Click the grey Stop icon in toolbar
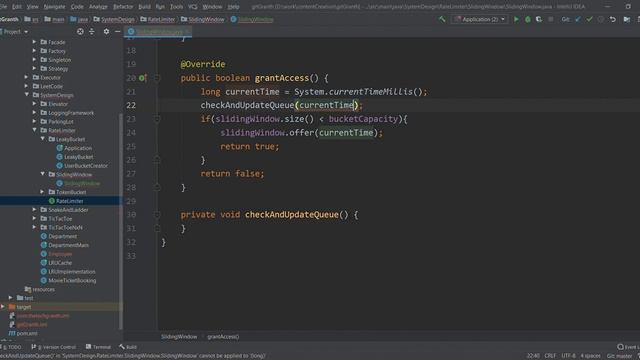 tap(551, 19)
